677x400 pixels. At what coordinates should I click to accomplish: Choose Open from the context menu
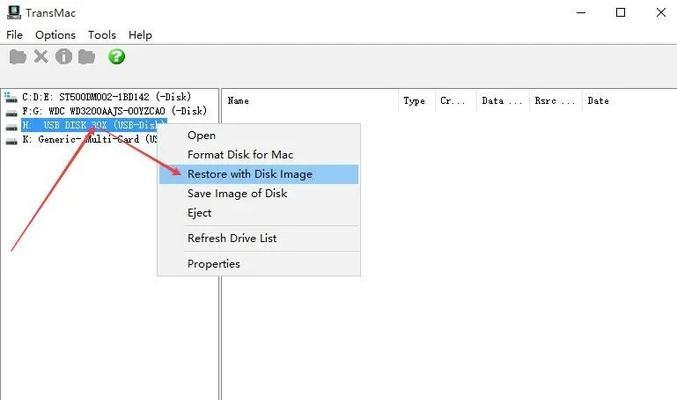coord(259,135)
